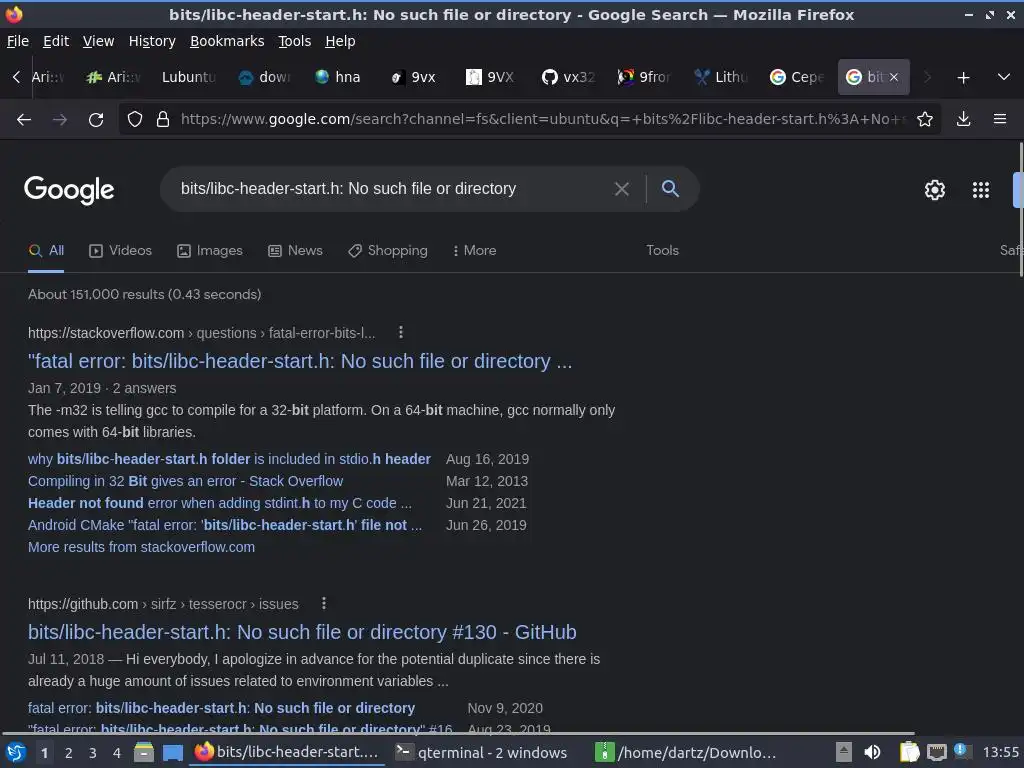Open 'Header not found error' link
Screen dimensions: 1024x768
click(220, 504)
